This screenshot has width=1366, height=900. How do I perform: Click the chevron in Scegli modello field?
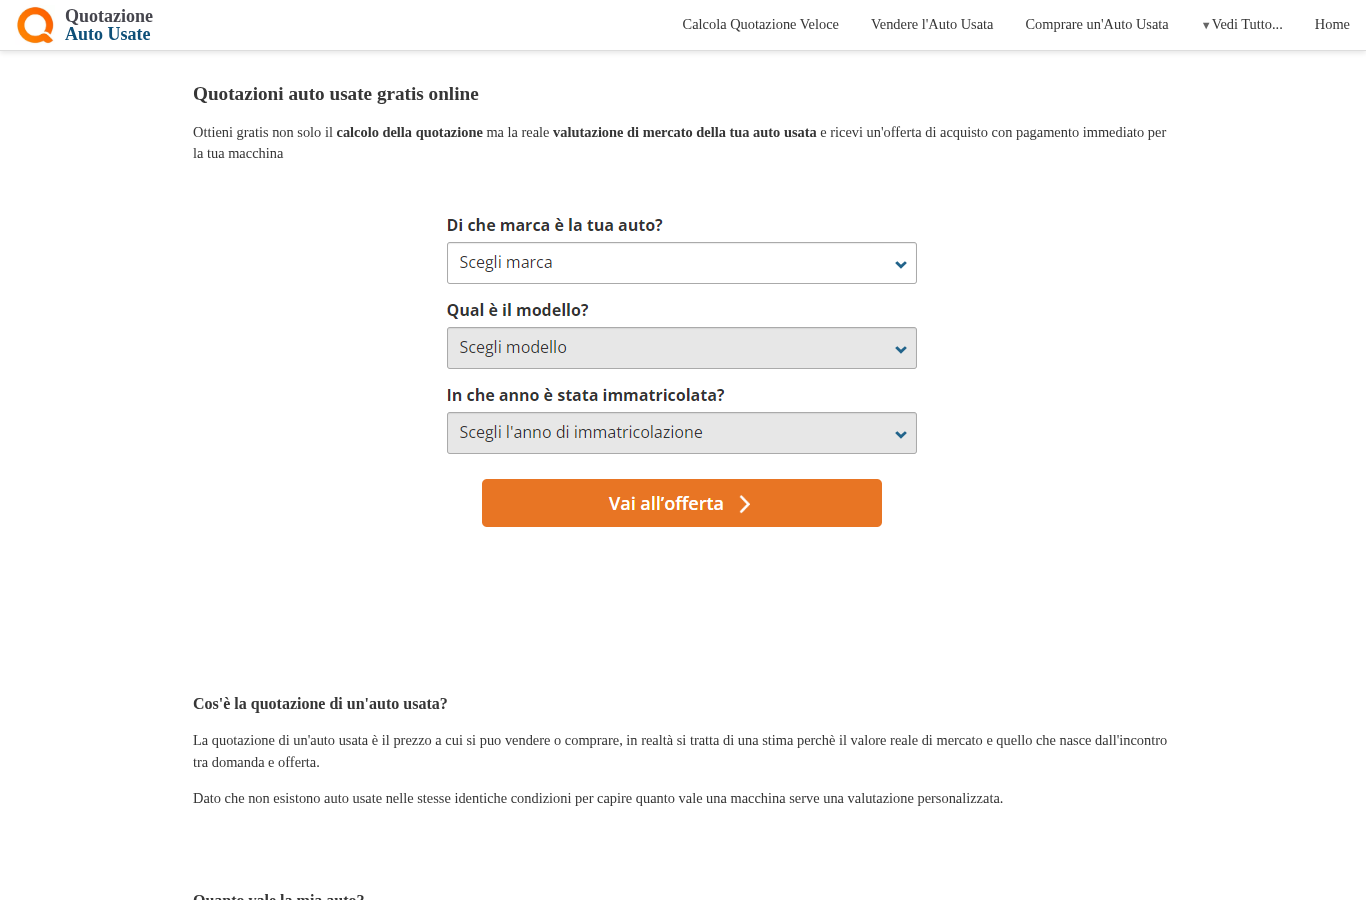[900, 349]
